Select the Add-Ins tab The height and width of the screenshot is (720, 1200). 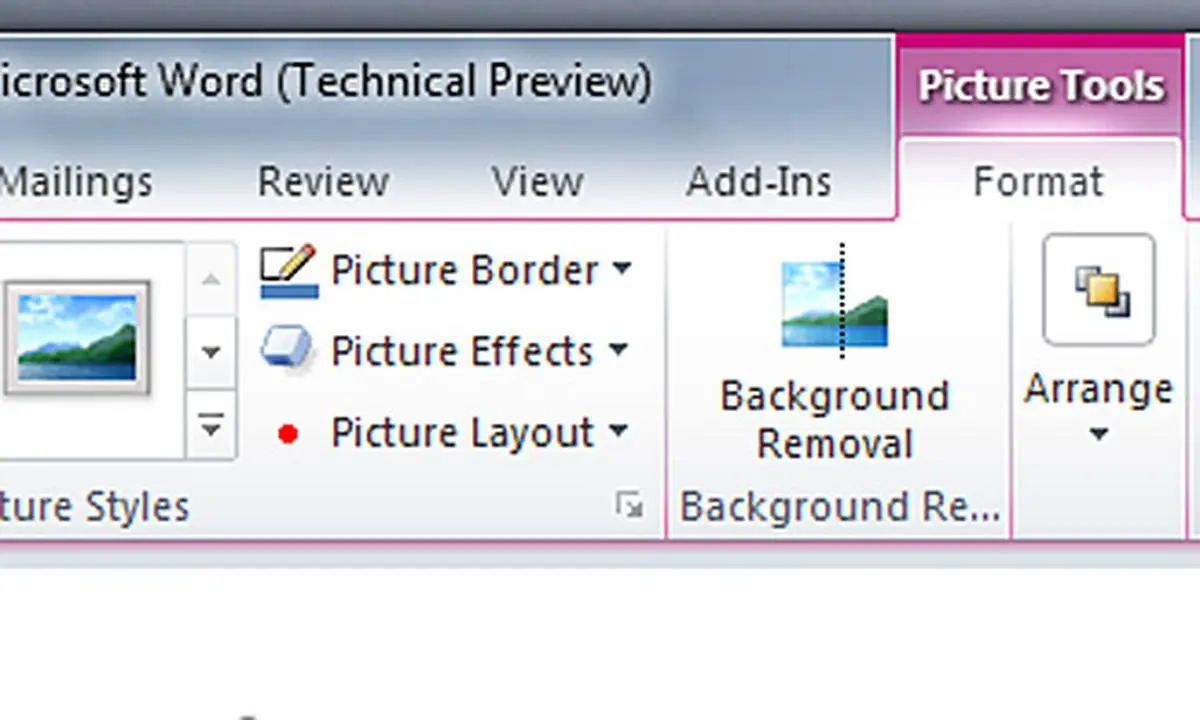[x=758, y=182]
